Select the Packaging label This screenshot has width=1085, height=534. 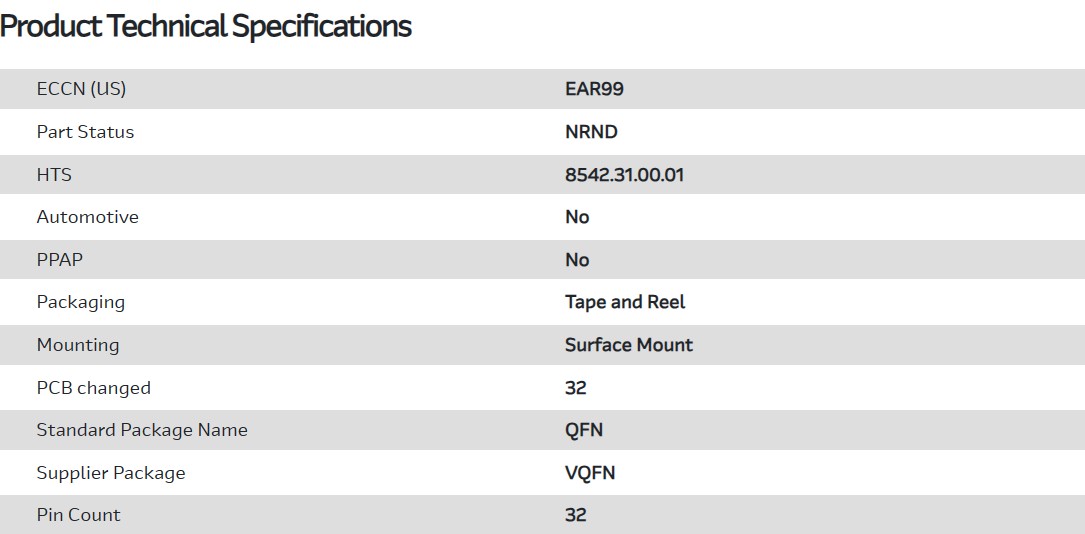(81, 302)
